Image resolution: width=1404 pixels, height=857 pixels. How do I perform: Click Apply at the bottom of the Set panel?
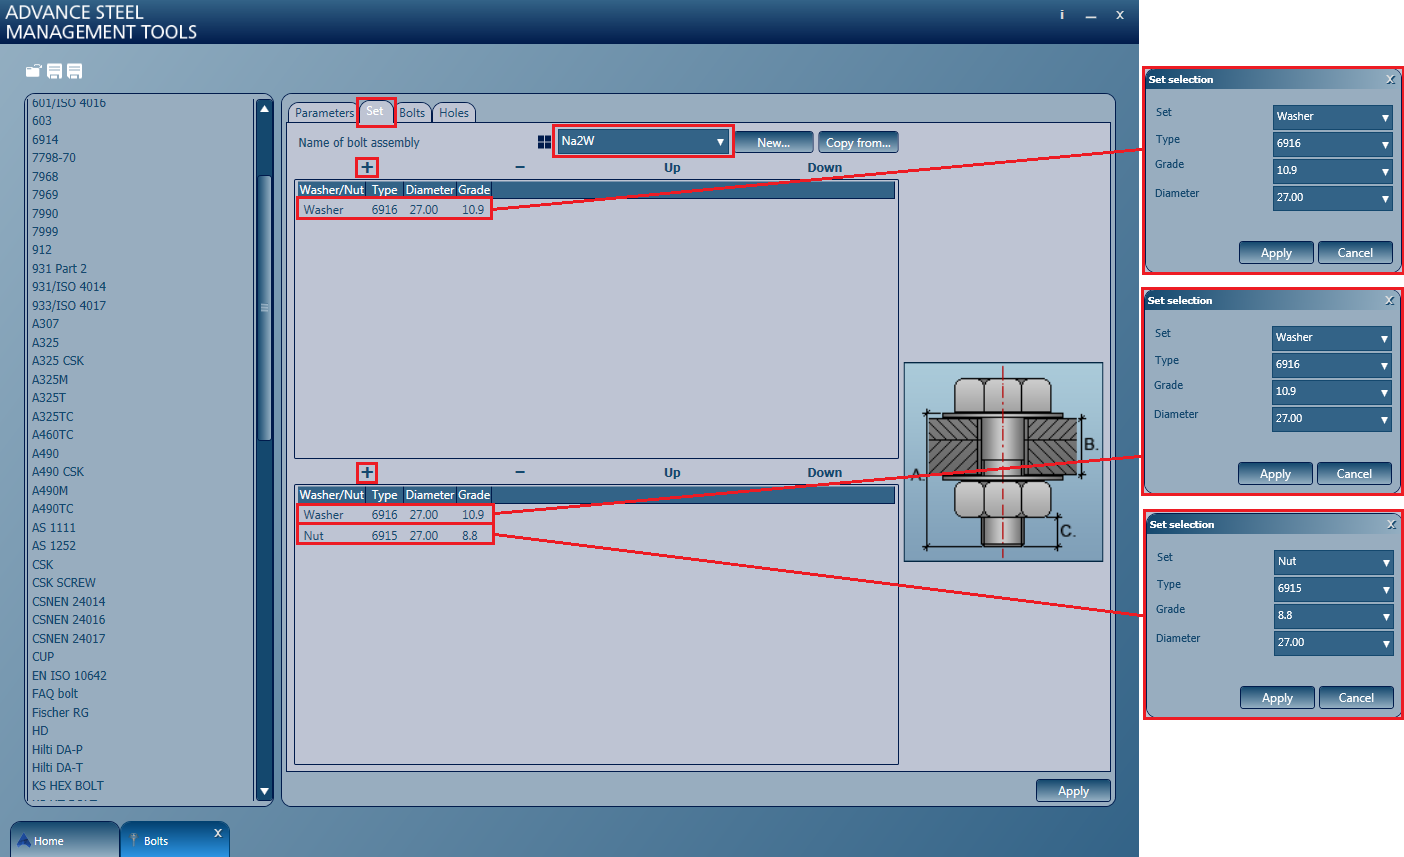pyautogui.click(x=1073, y=791)
